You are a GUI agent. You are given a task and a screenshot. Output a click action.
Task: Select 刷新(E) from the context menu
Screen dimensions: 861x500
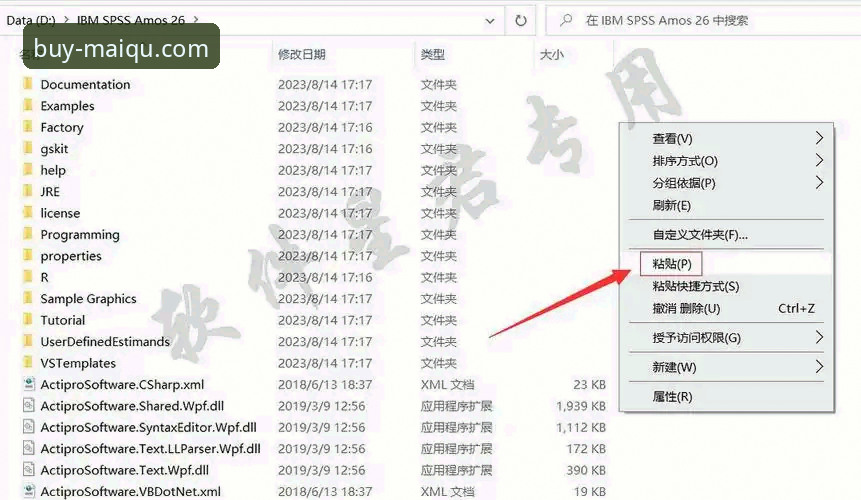tap(726, 205)
